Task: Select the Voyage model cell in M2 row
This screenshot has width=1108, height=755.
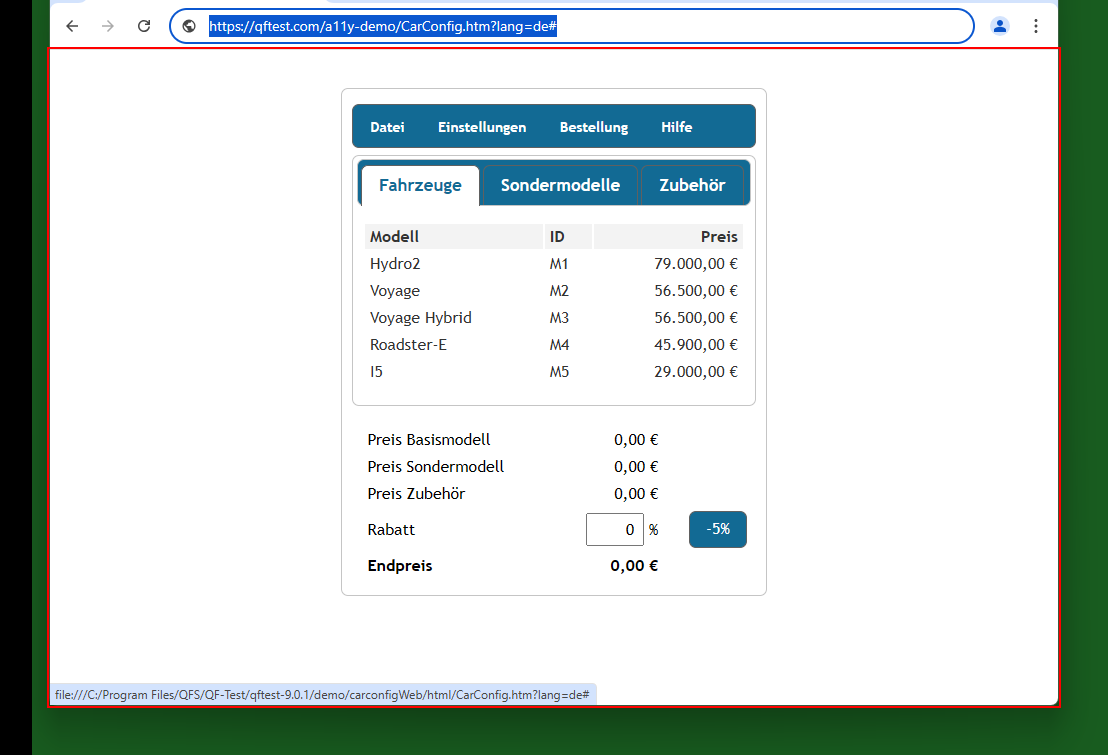Action: click(454, 291)
